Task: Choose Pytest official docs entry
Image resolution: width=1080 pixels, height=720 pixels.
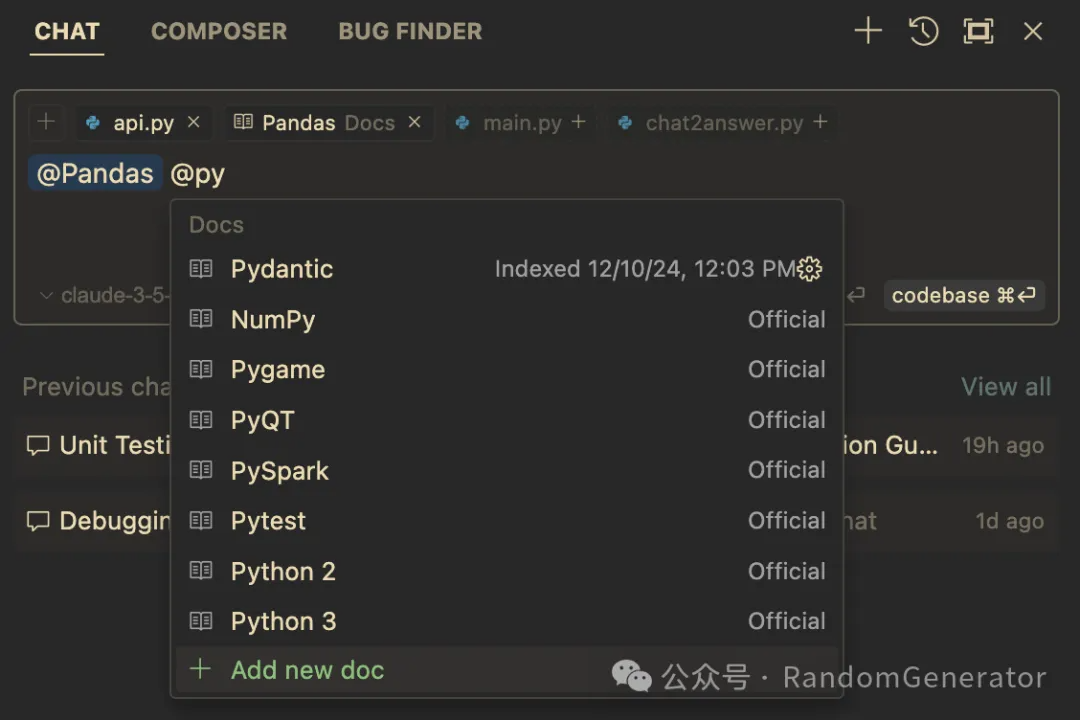Action: point(268,521)
